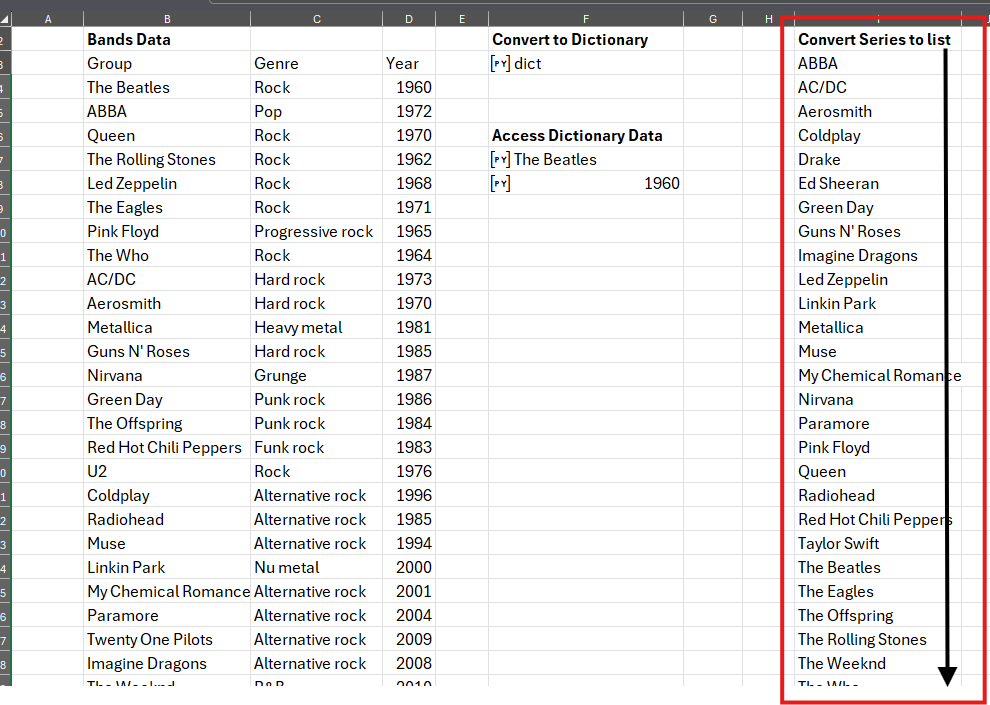Select column G header

click(x=713, y=20)
